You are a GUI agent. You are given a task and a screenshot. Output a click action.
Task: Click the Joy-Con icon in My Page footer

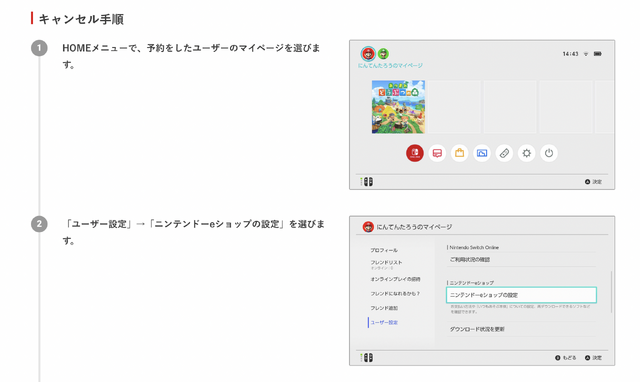coord(367,358)
